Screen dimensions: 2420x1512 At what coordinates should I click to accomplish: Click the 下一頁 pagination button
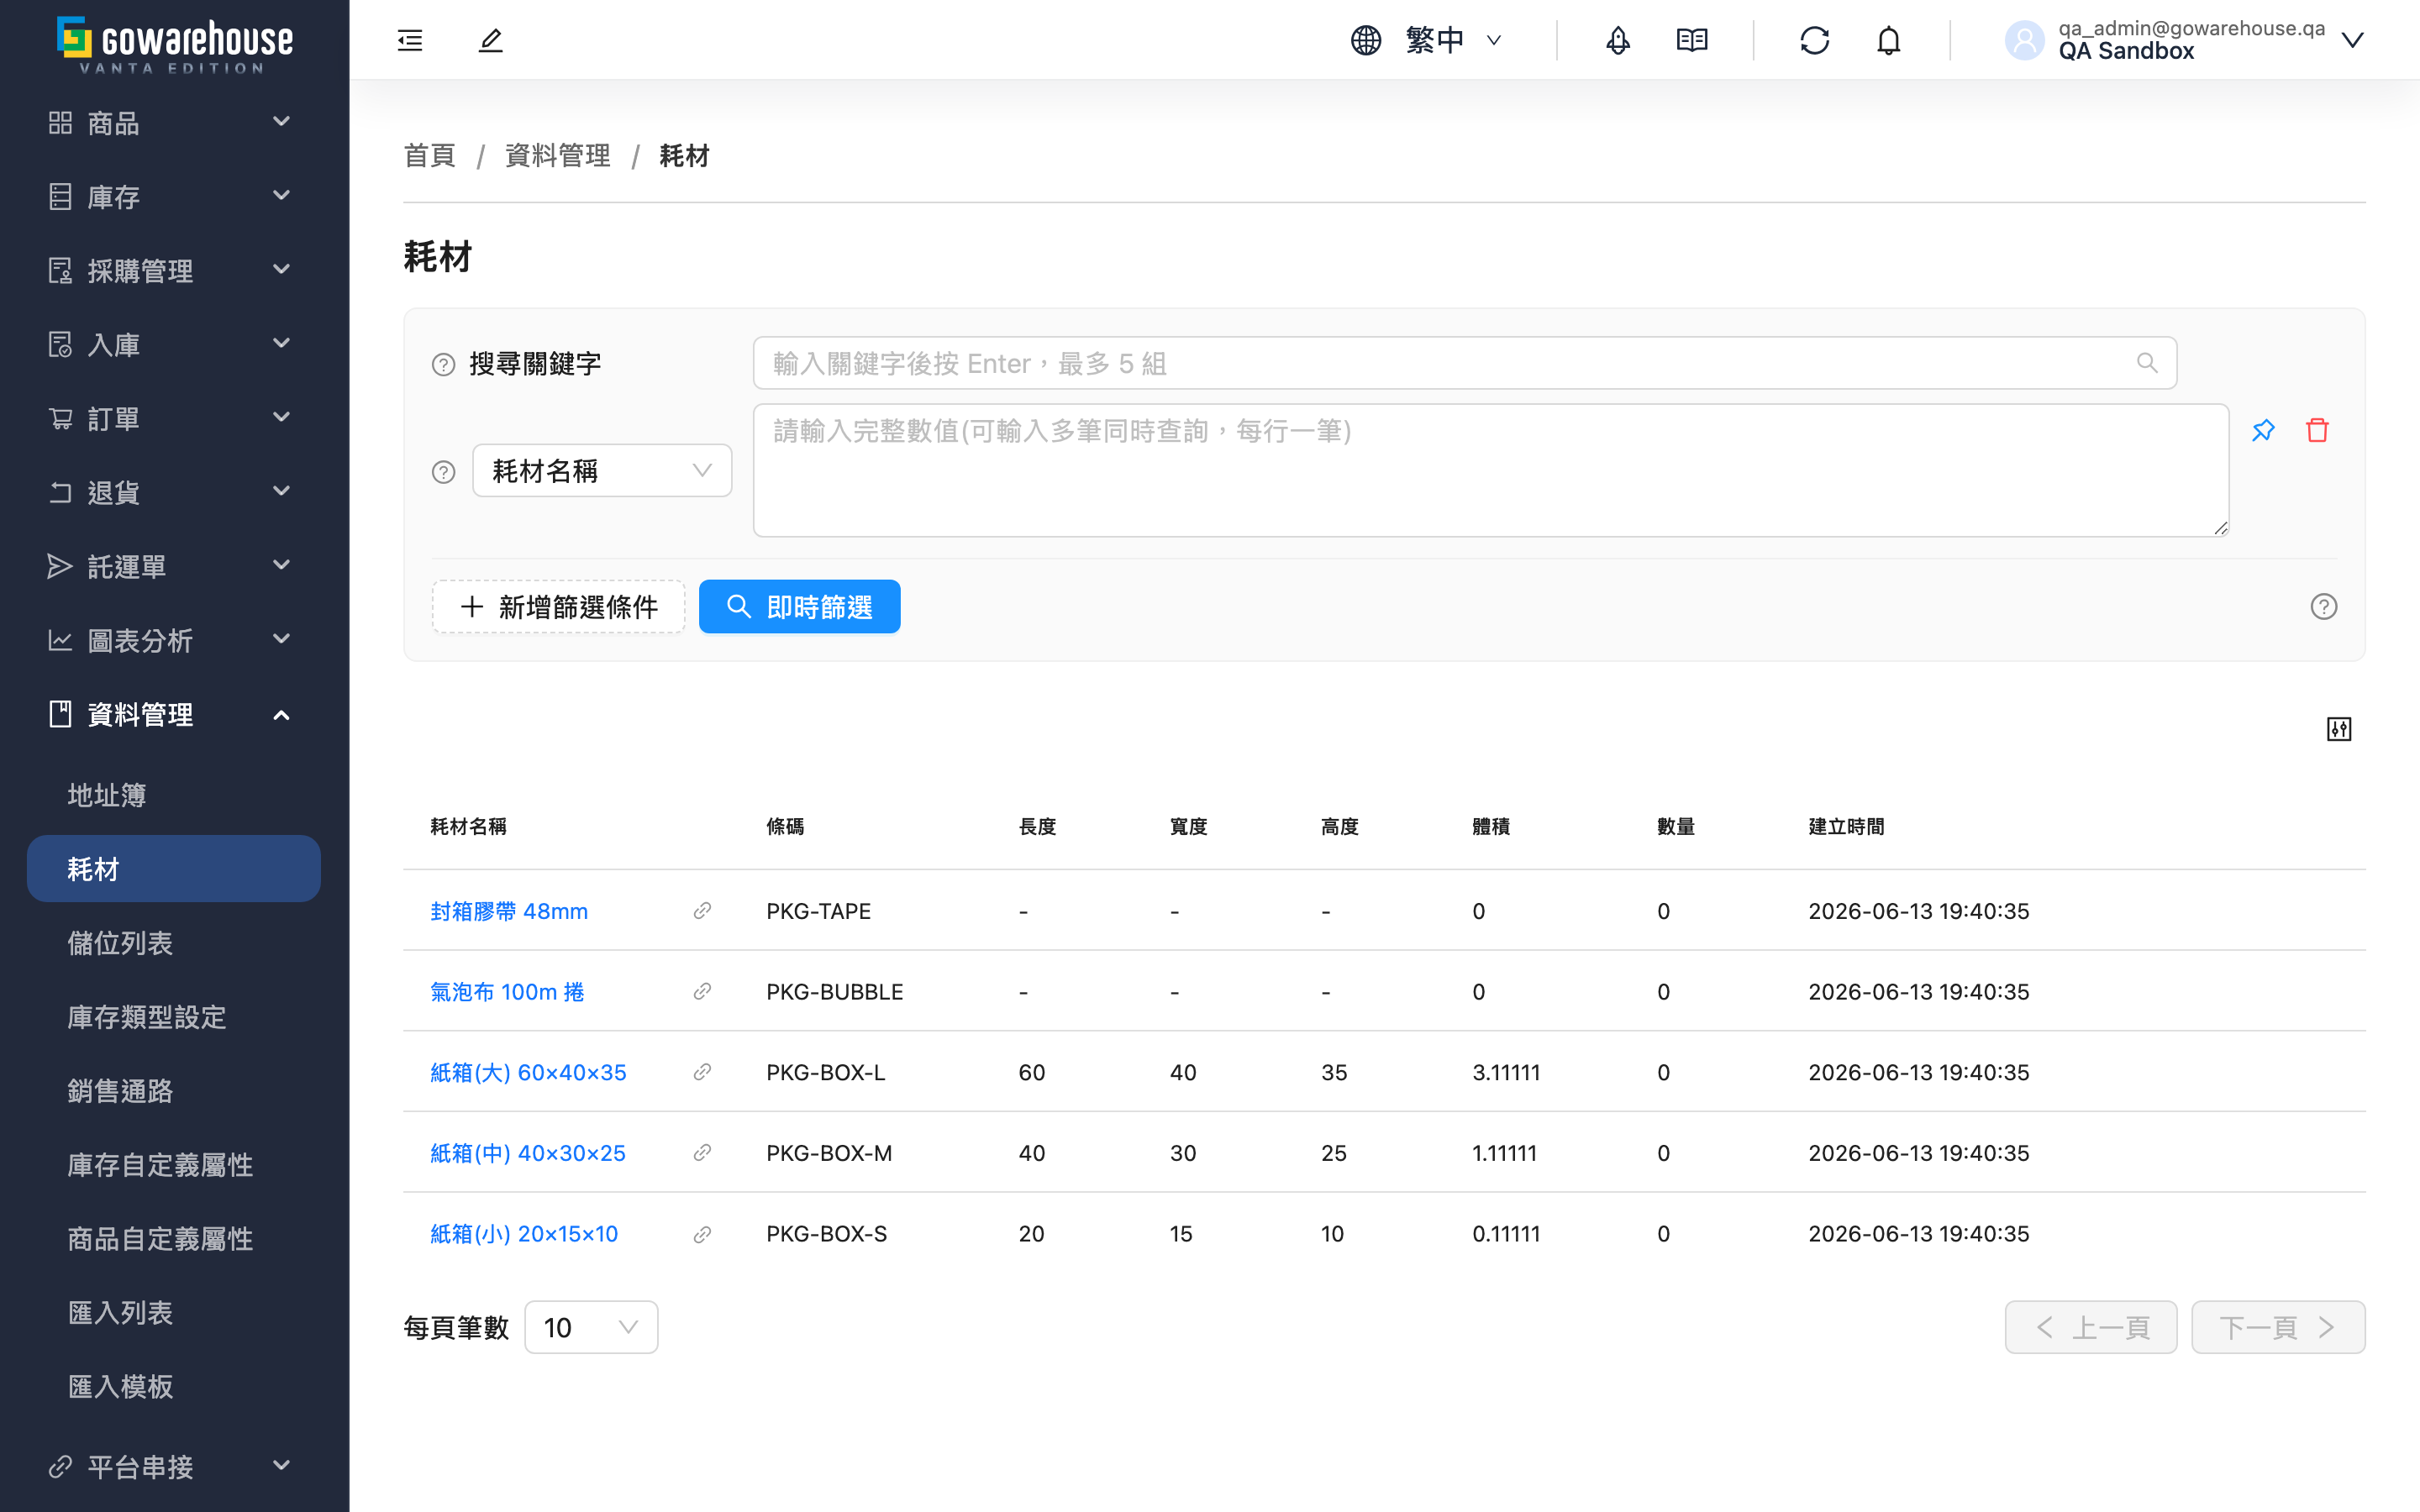(2278, 1327)
